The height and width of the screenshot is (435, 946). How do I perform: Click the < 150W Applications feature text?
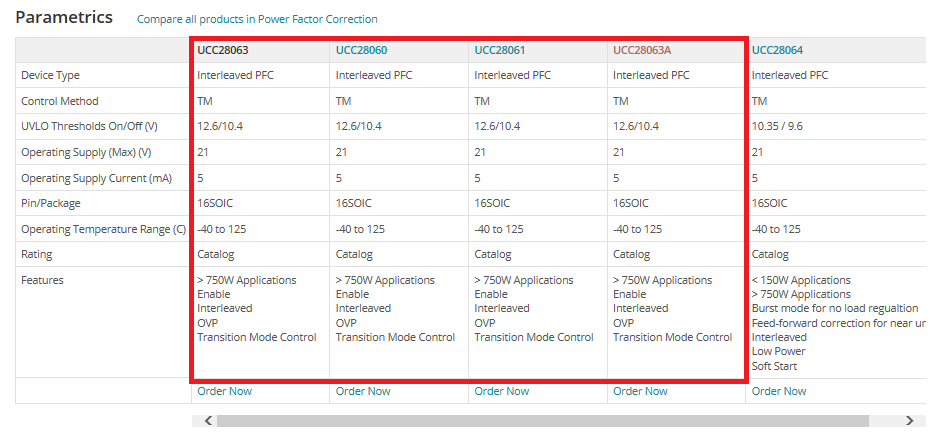[x=801, y=280]
